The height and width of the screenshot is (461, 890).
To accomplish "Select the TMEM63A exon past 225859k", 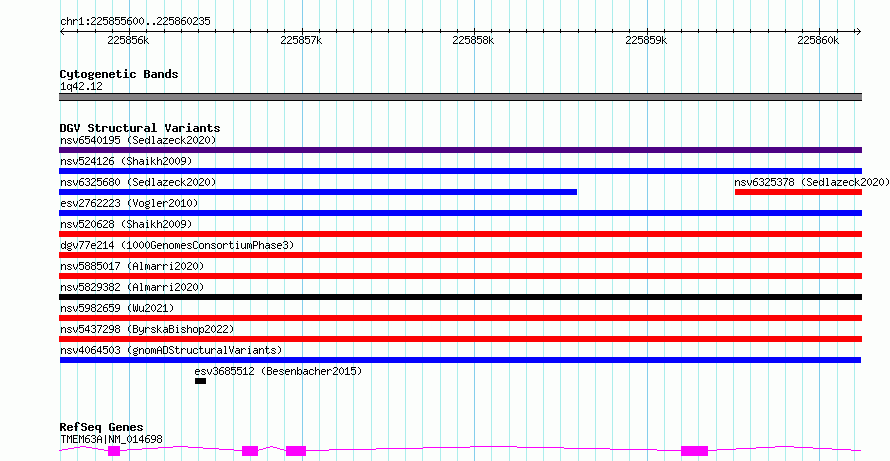I will [x=695, y=451].
